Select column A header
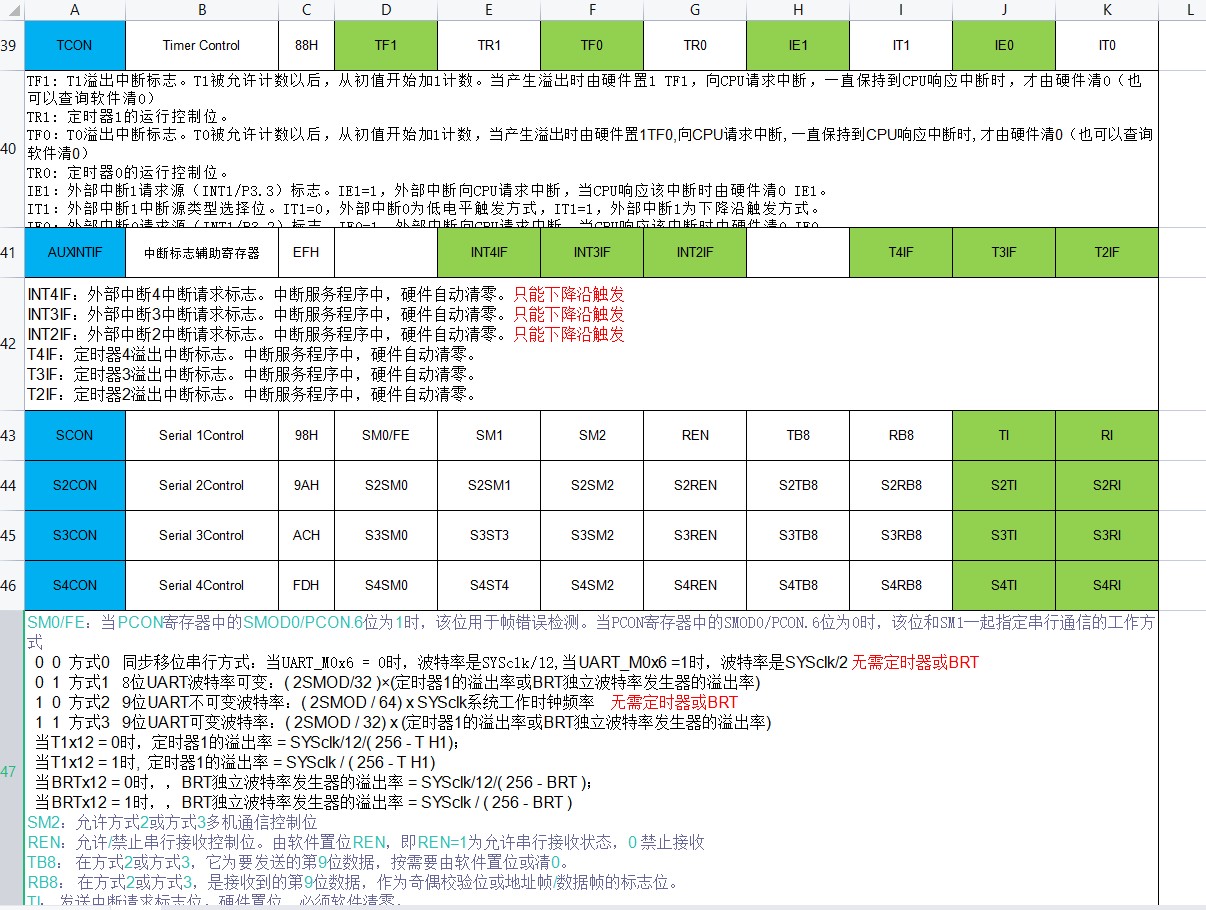This screenshot has height=910, width=1206. pos(75,10)
